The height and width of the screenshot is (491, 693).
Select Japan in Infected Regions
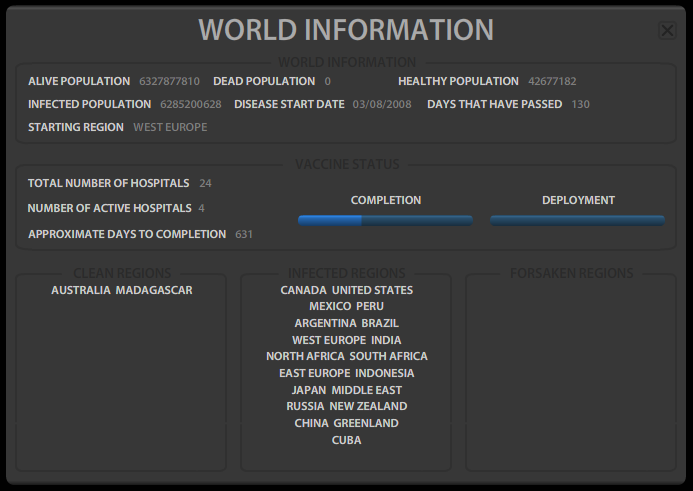309,390
